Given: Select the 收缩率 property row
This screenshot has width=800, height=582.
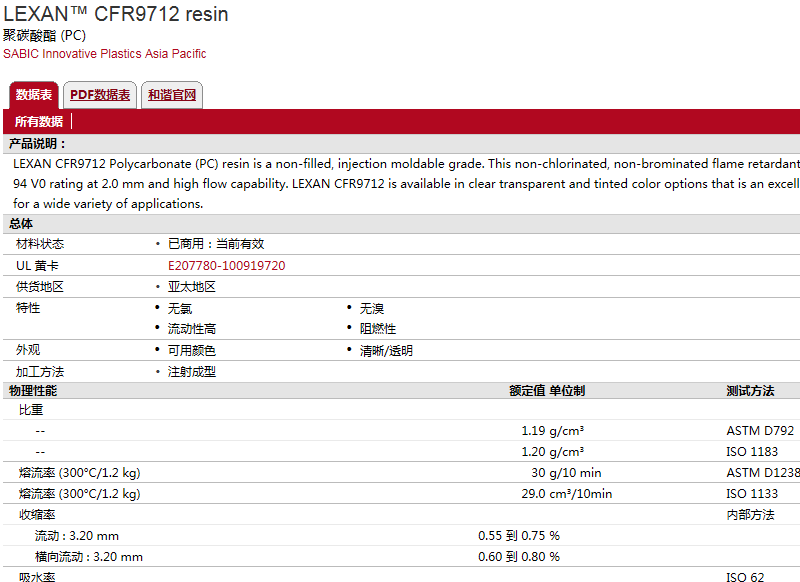Looking at the screenshot, I should (x=37, y=515).
